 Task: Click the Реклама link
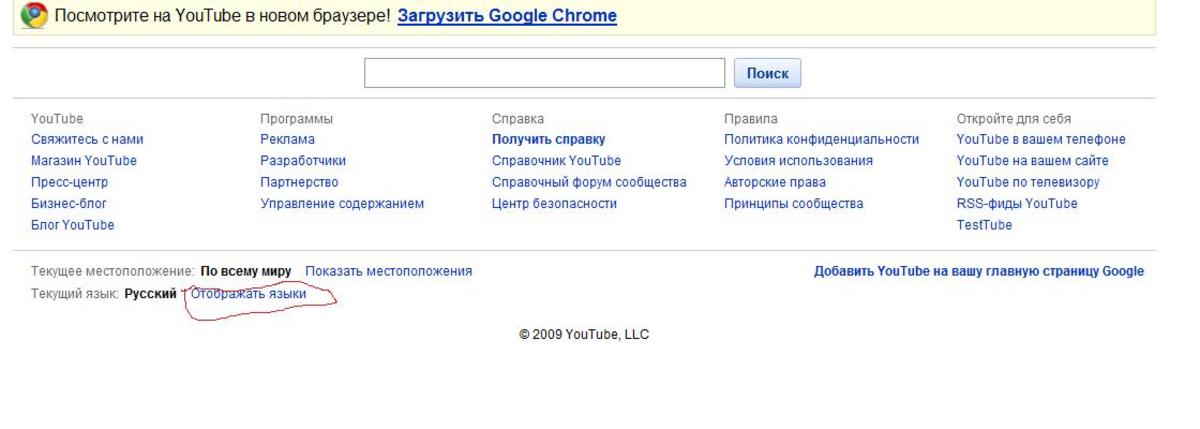287,140
